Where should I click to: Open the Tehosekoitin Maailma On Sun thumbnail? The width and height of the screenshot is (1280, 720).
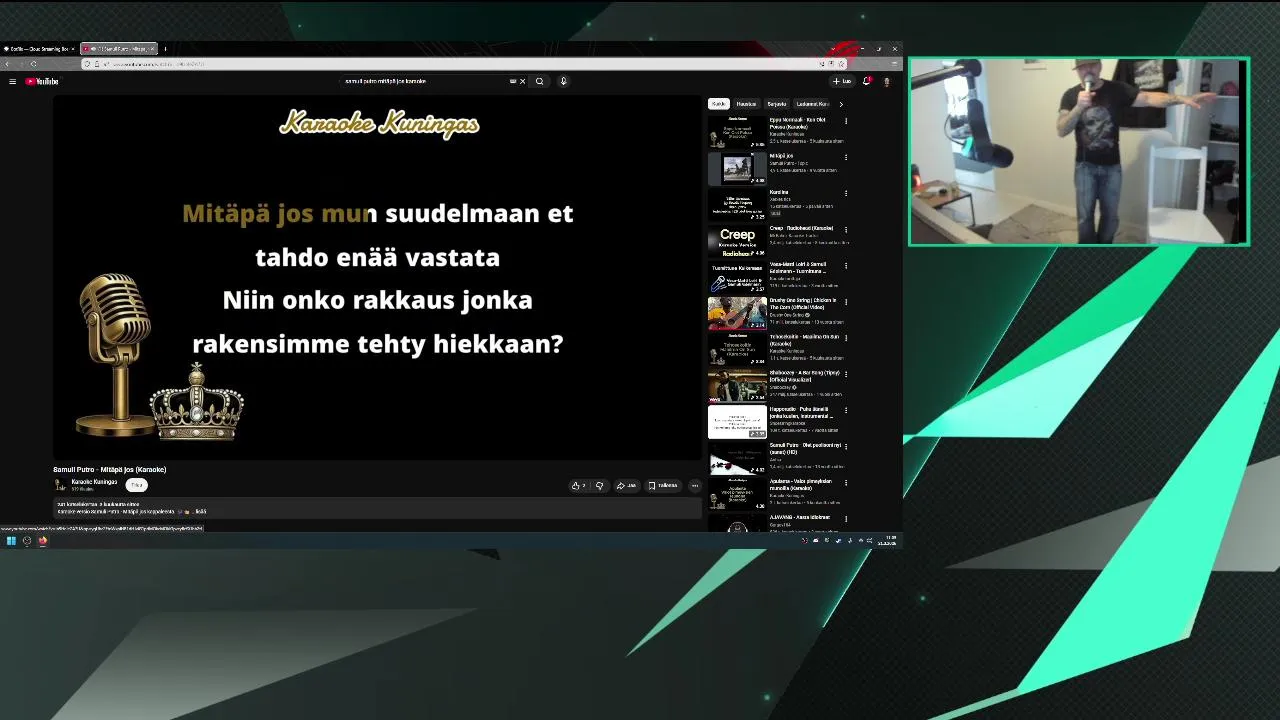(x=737, y=350)
